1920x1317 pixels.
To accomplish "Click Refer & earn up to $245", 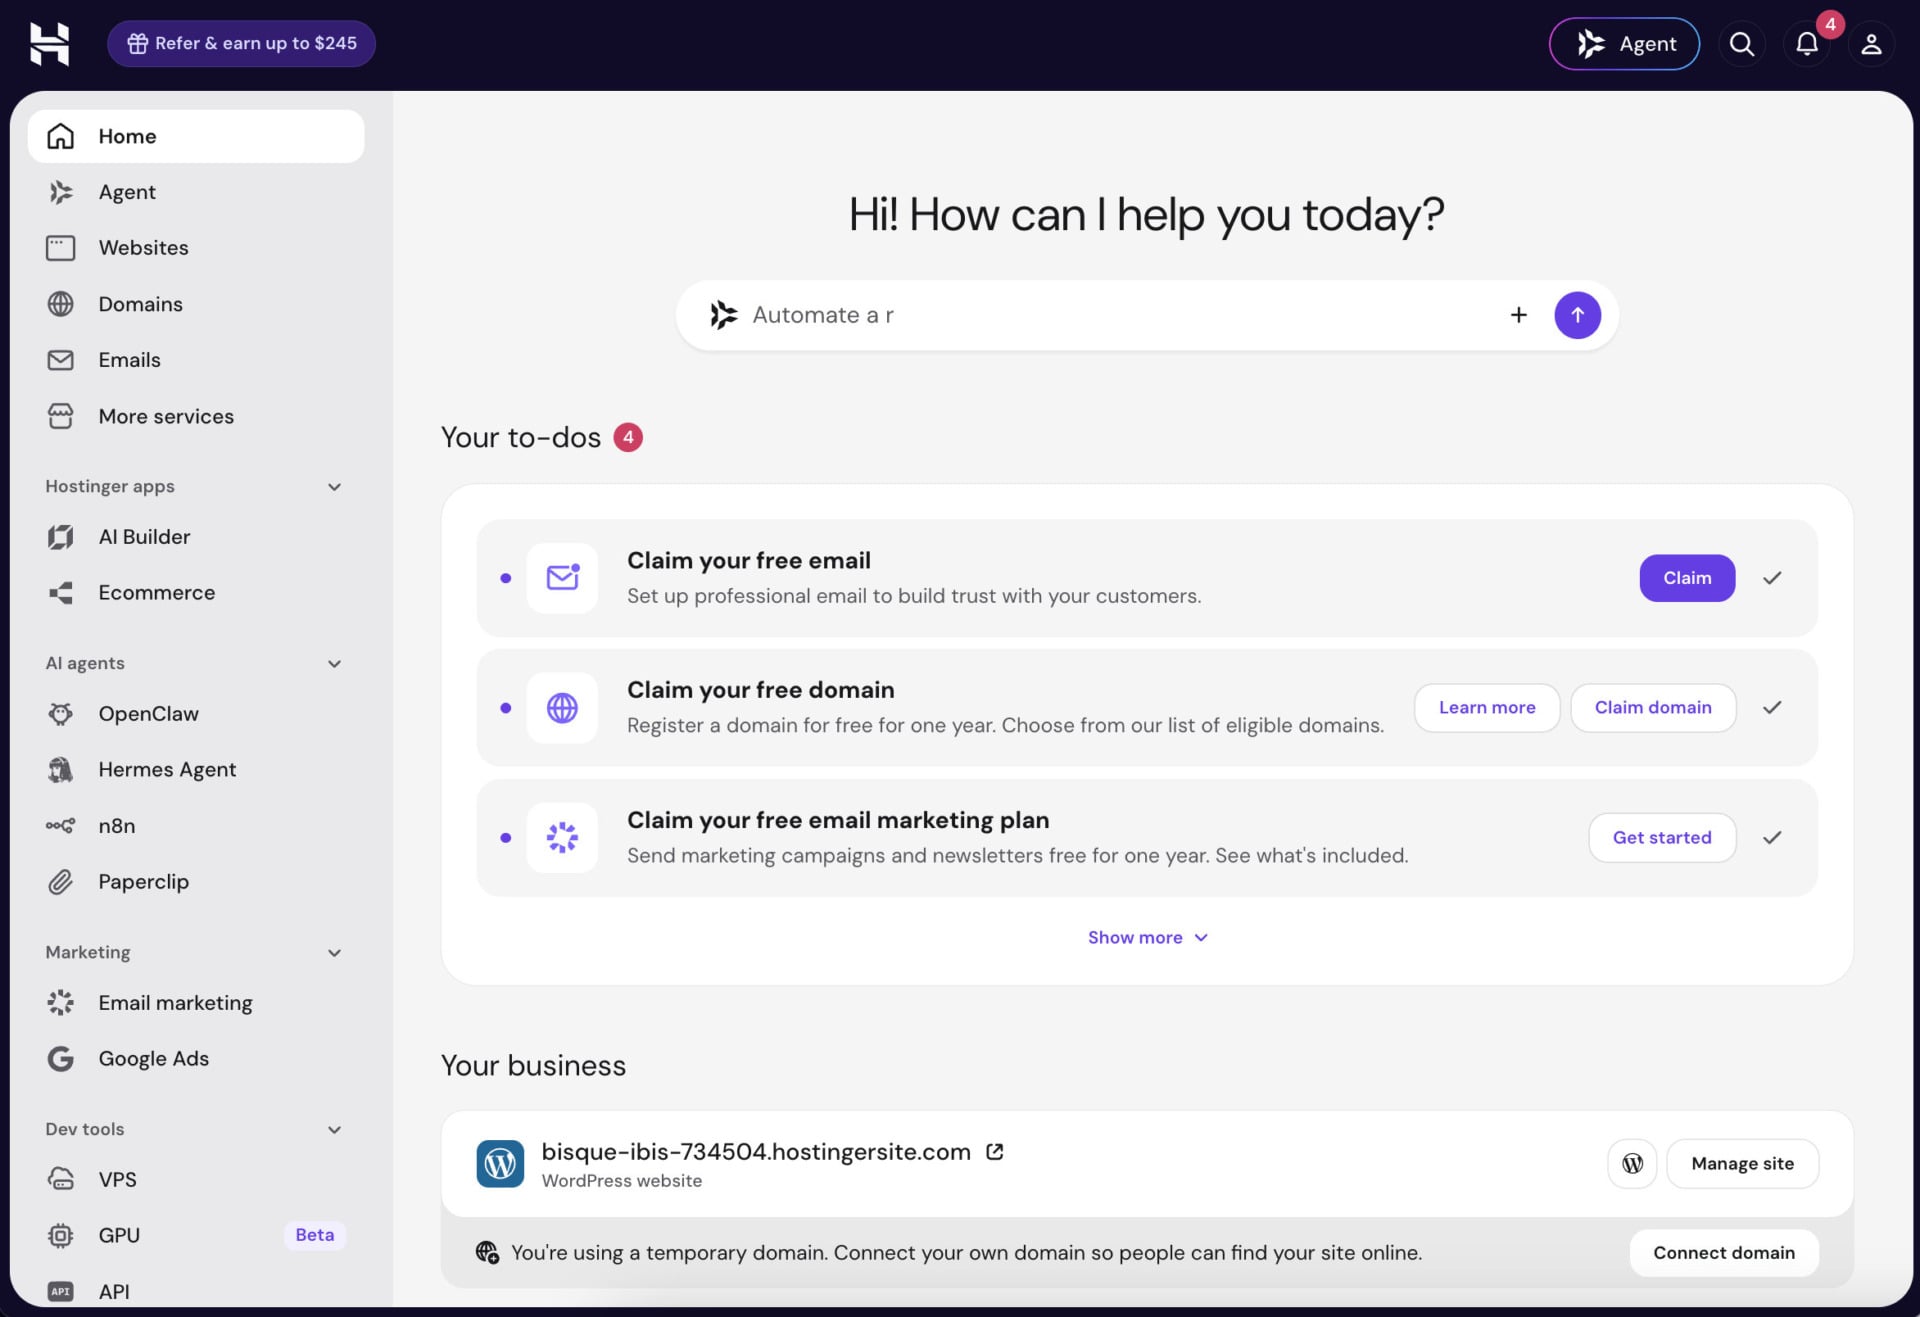I will 241,44.
